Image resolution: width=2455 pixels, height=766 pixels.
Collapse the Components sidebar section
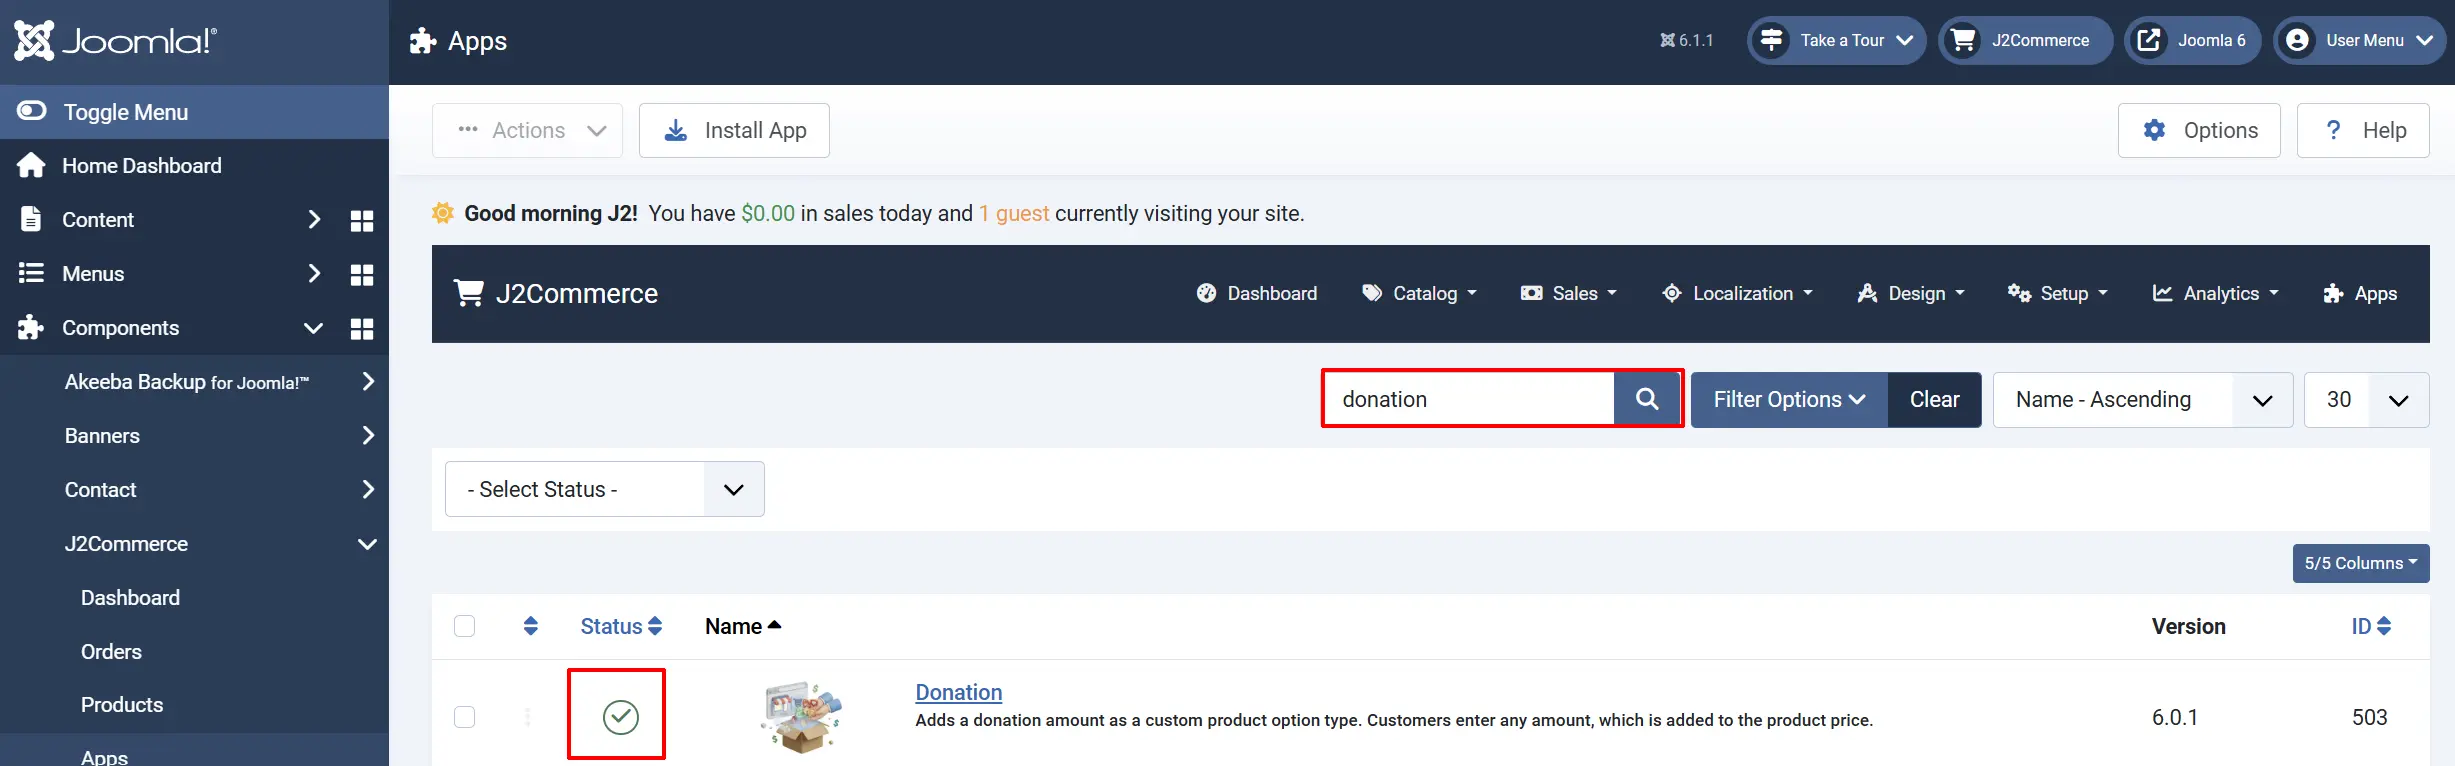tap(314, 328)
